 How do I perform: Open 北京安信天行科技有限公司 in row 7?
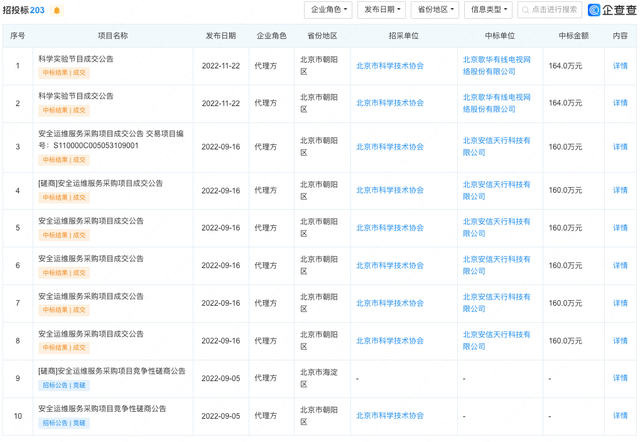(496, 303)
